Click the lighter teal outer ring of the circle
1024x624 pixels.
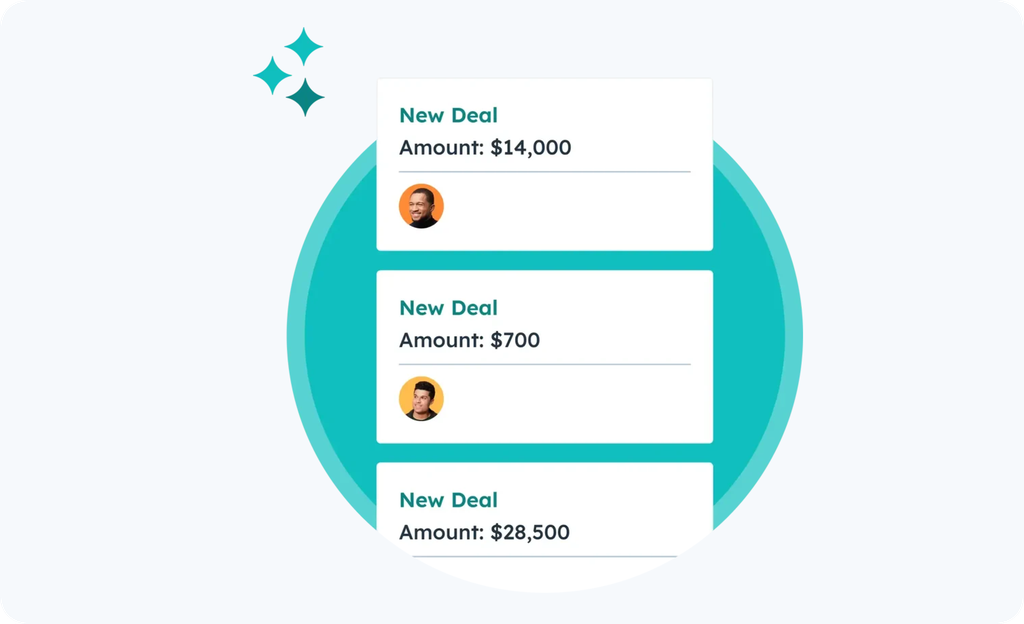(x=296, y=332)
